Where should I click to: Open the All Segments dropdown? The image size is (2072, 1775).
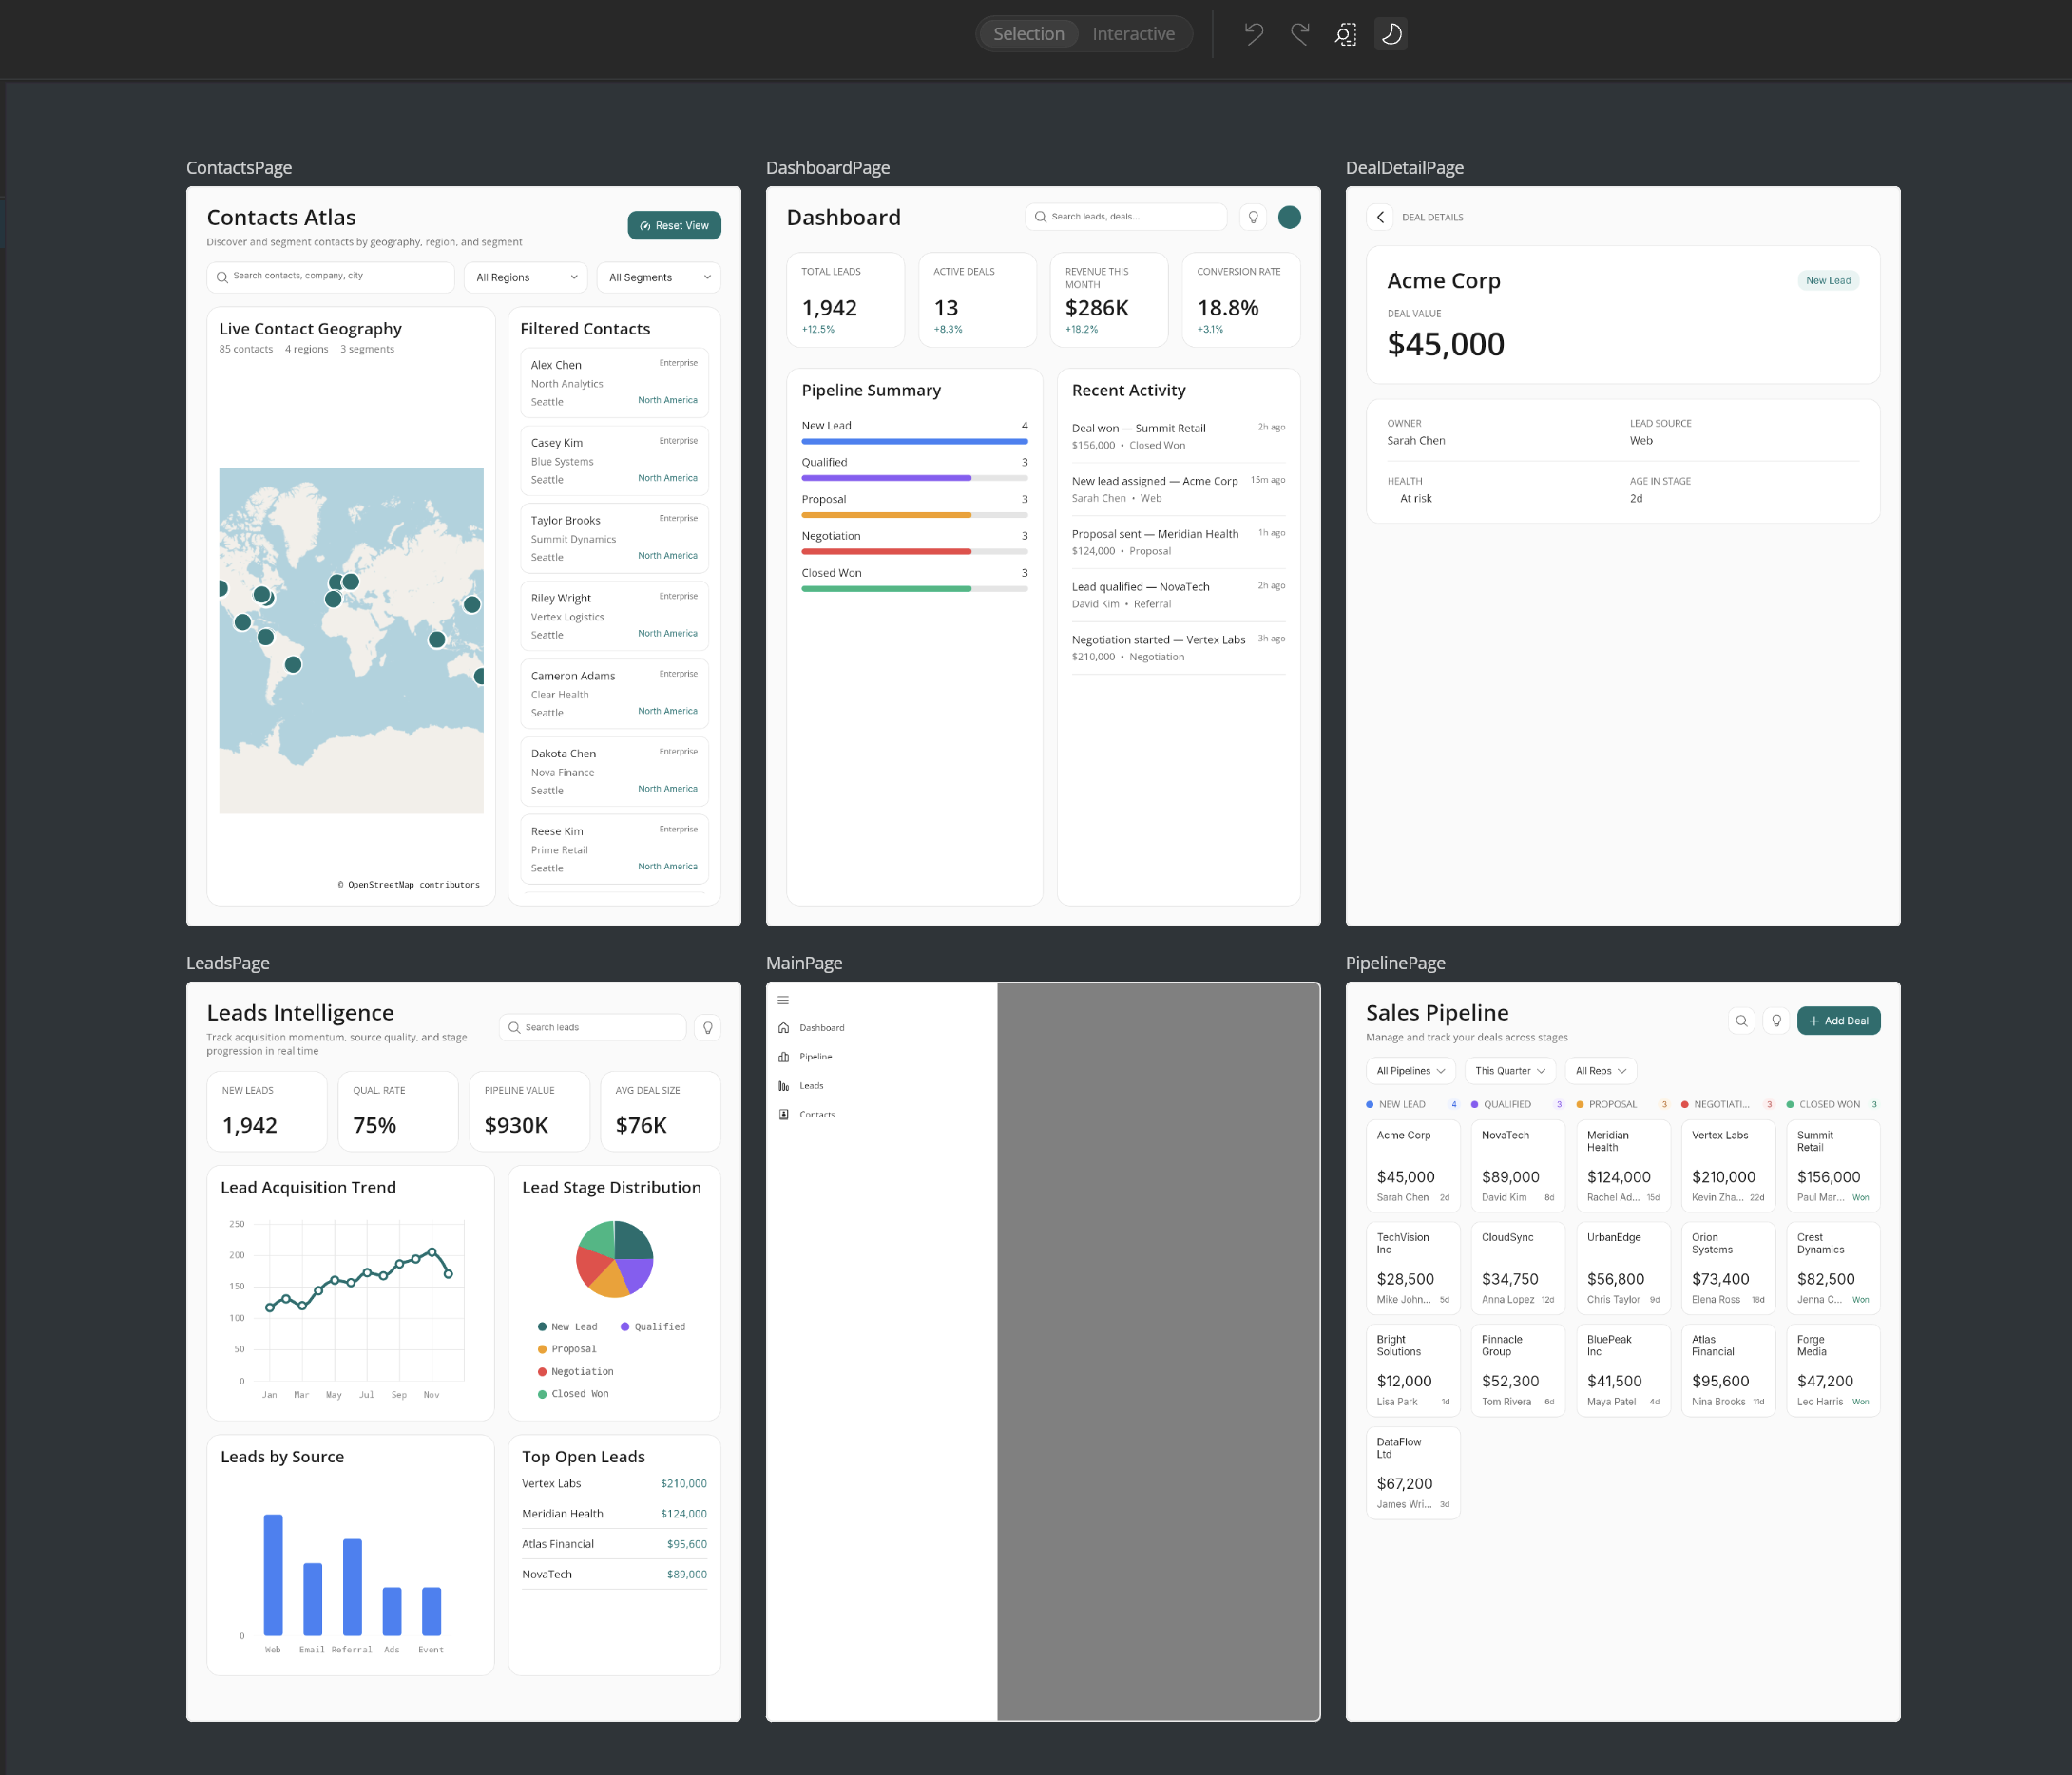pyautogui.click(x=659, y=278)
